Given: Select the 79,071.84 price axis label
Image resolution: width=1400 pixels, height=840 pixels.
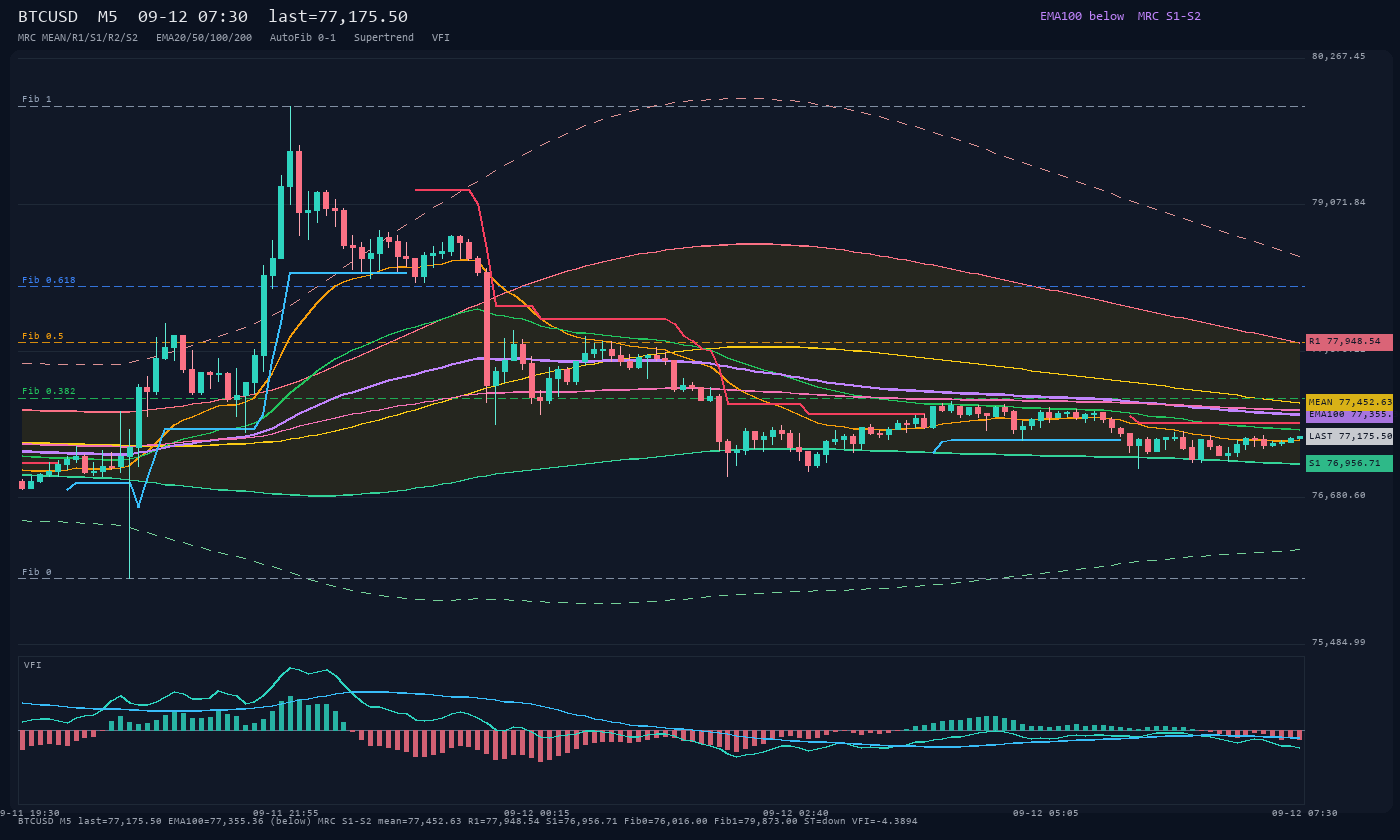Looking at the screenshot, I should (1338, 202).
